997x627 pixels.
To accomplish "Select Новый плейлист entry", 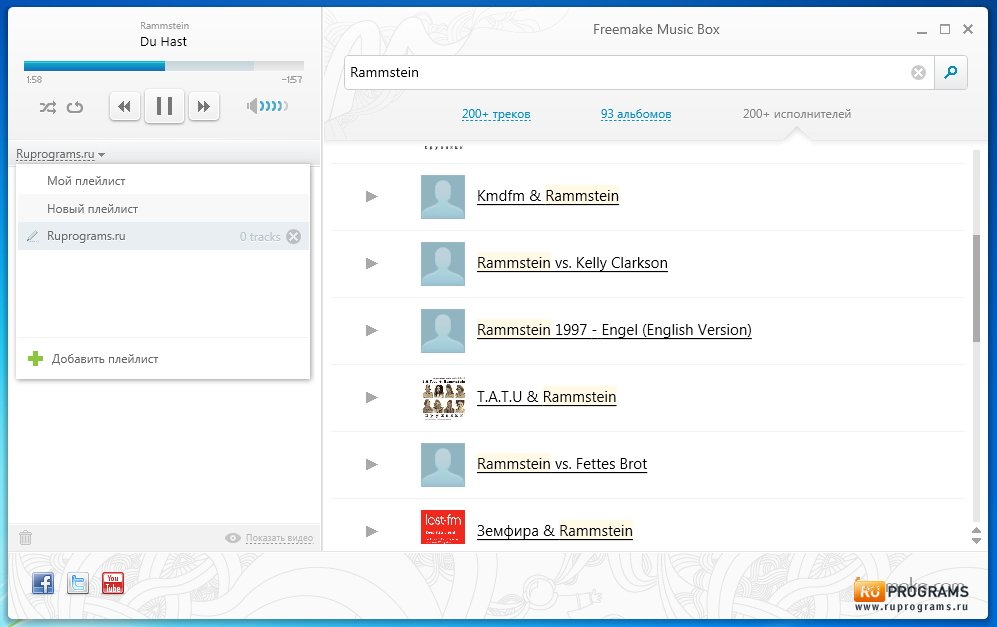I will (92, 209).
